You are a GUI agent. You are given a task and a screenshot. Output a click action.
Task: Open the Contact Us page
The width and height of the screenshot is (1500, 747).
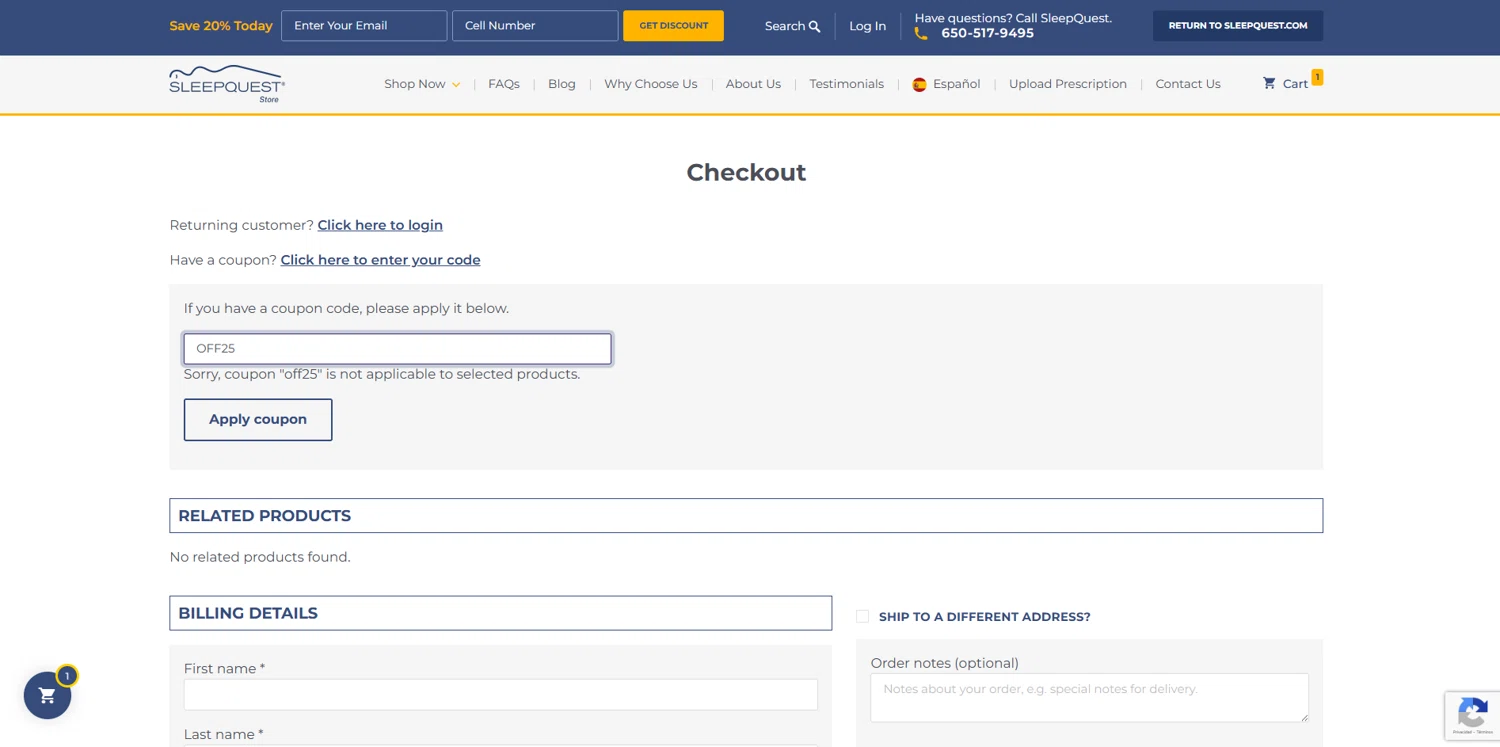point(1188,84)
